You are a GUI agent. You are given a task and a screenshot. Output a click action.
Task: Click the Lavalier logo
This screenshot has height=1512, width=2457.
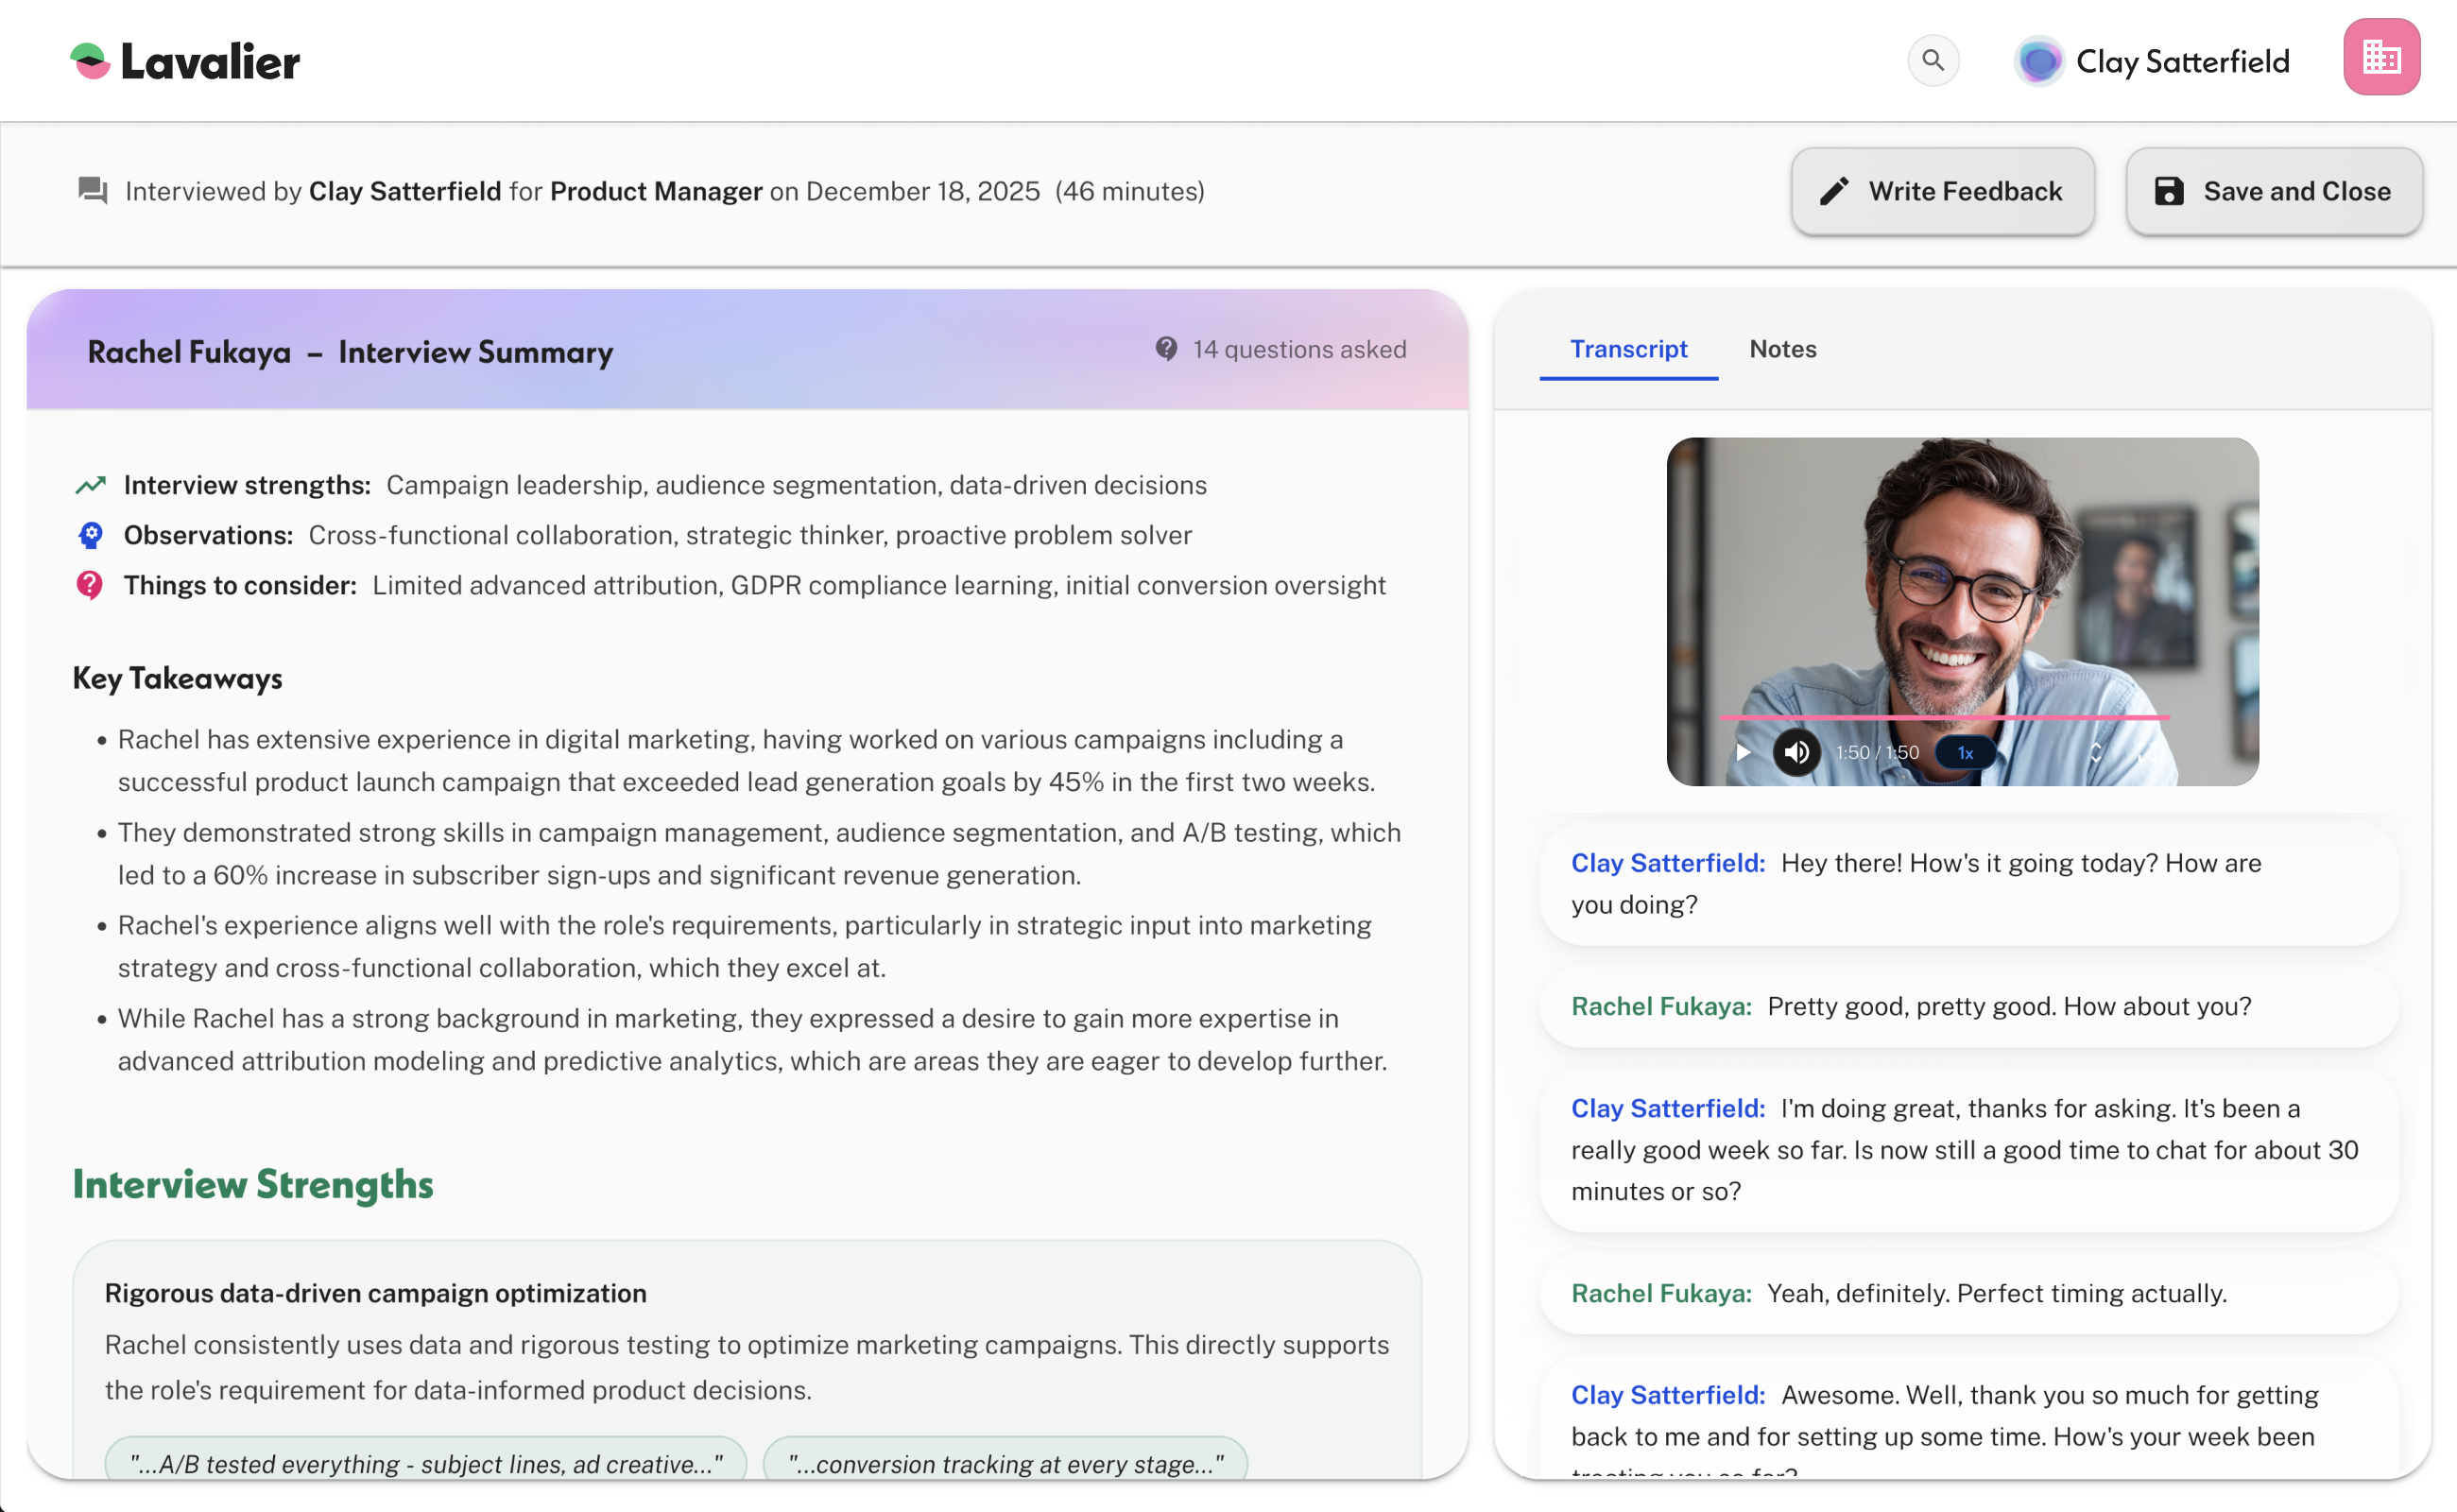click(x=185, y=62)
